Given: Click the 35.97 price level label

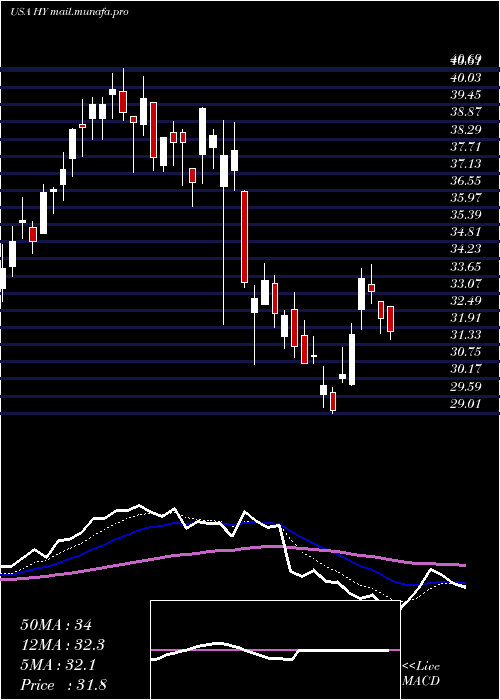Looking at the screenshot, I should tap(466, 198).
